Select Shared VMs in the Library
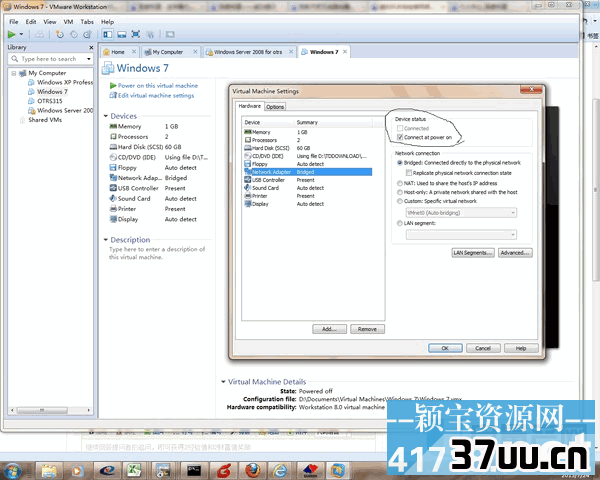Screen dimensions: 600x480 tap(41, 120)
